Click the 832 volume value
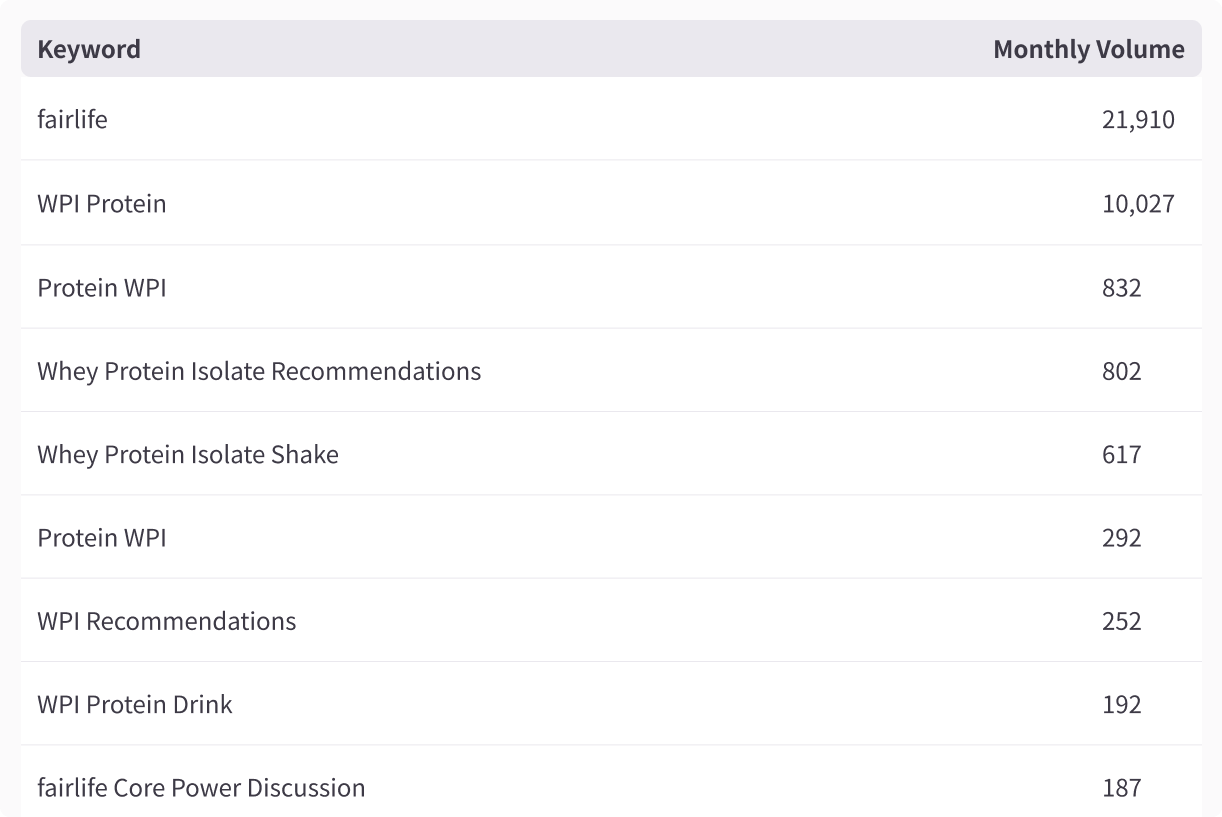The width and height of the screenshot is (1222, 817). (x=1121, y=287)
